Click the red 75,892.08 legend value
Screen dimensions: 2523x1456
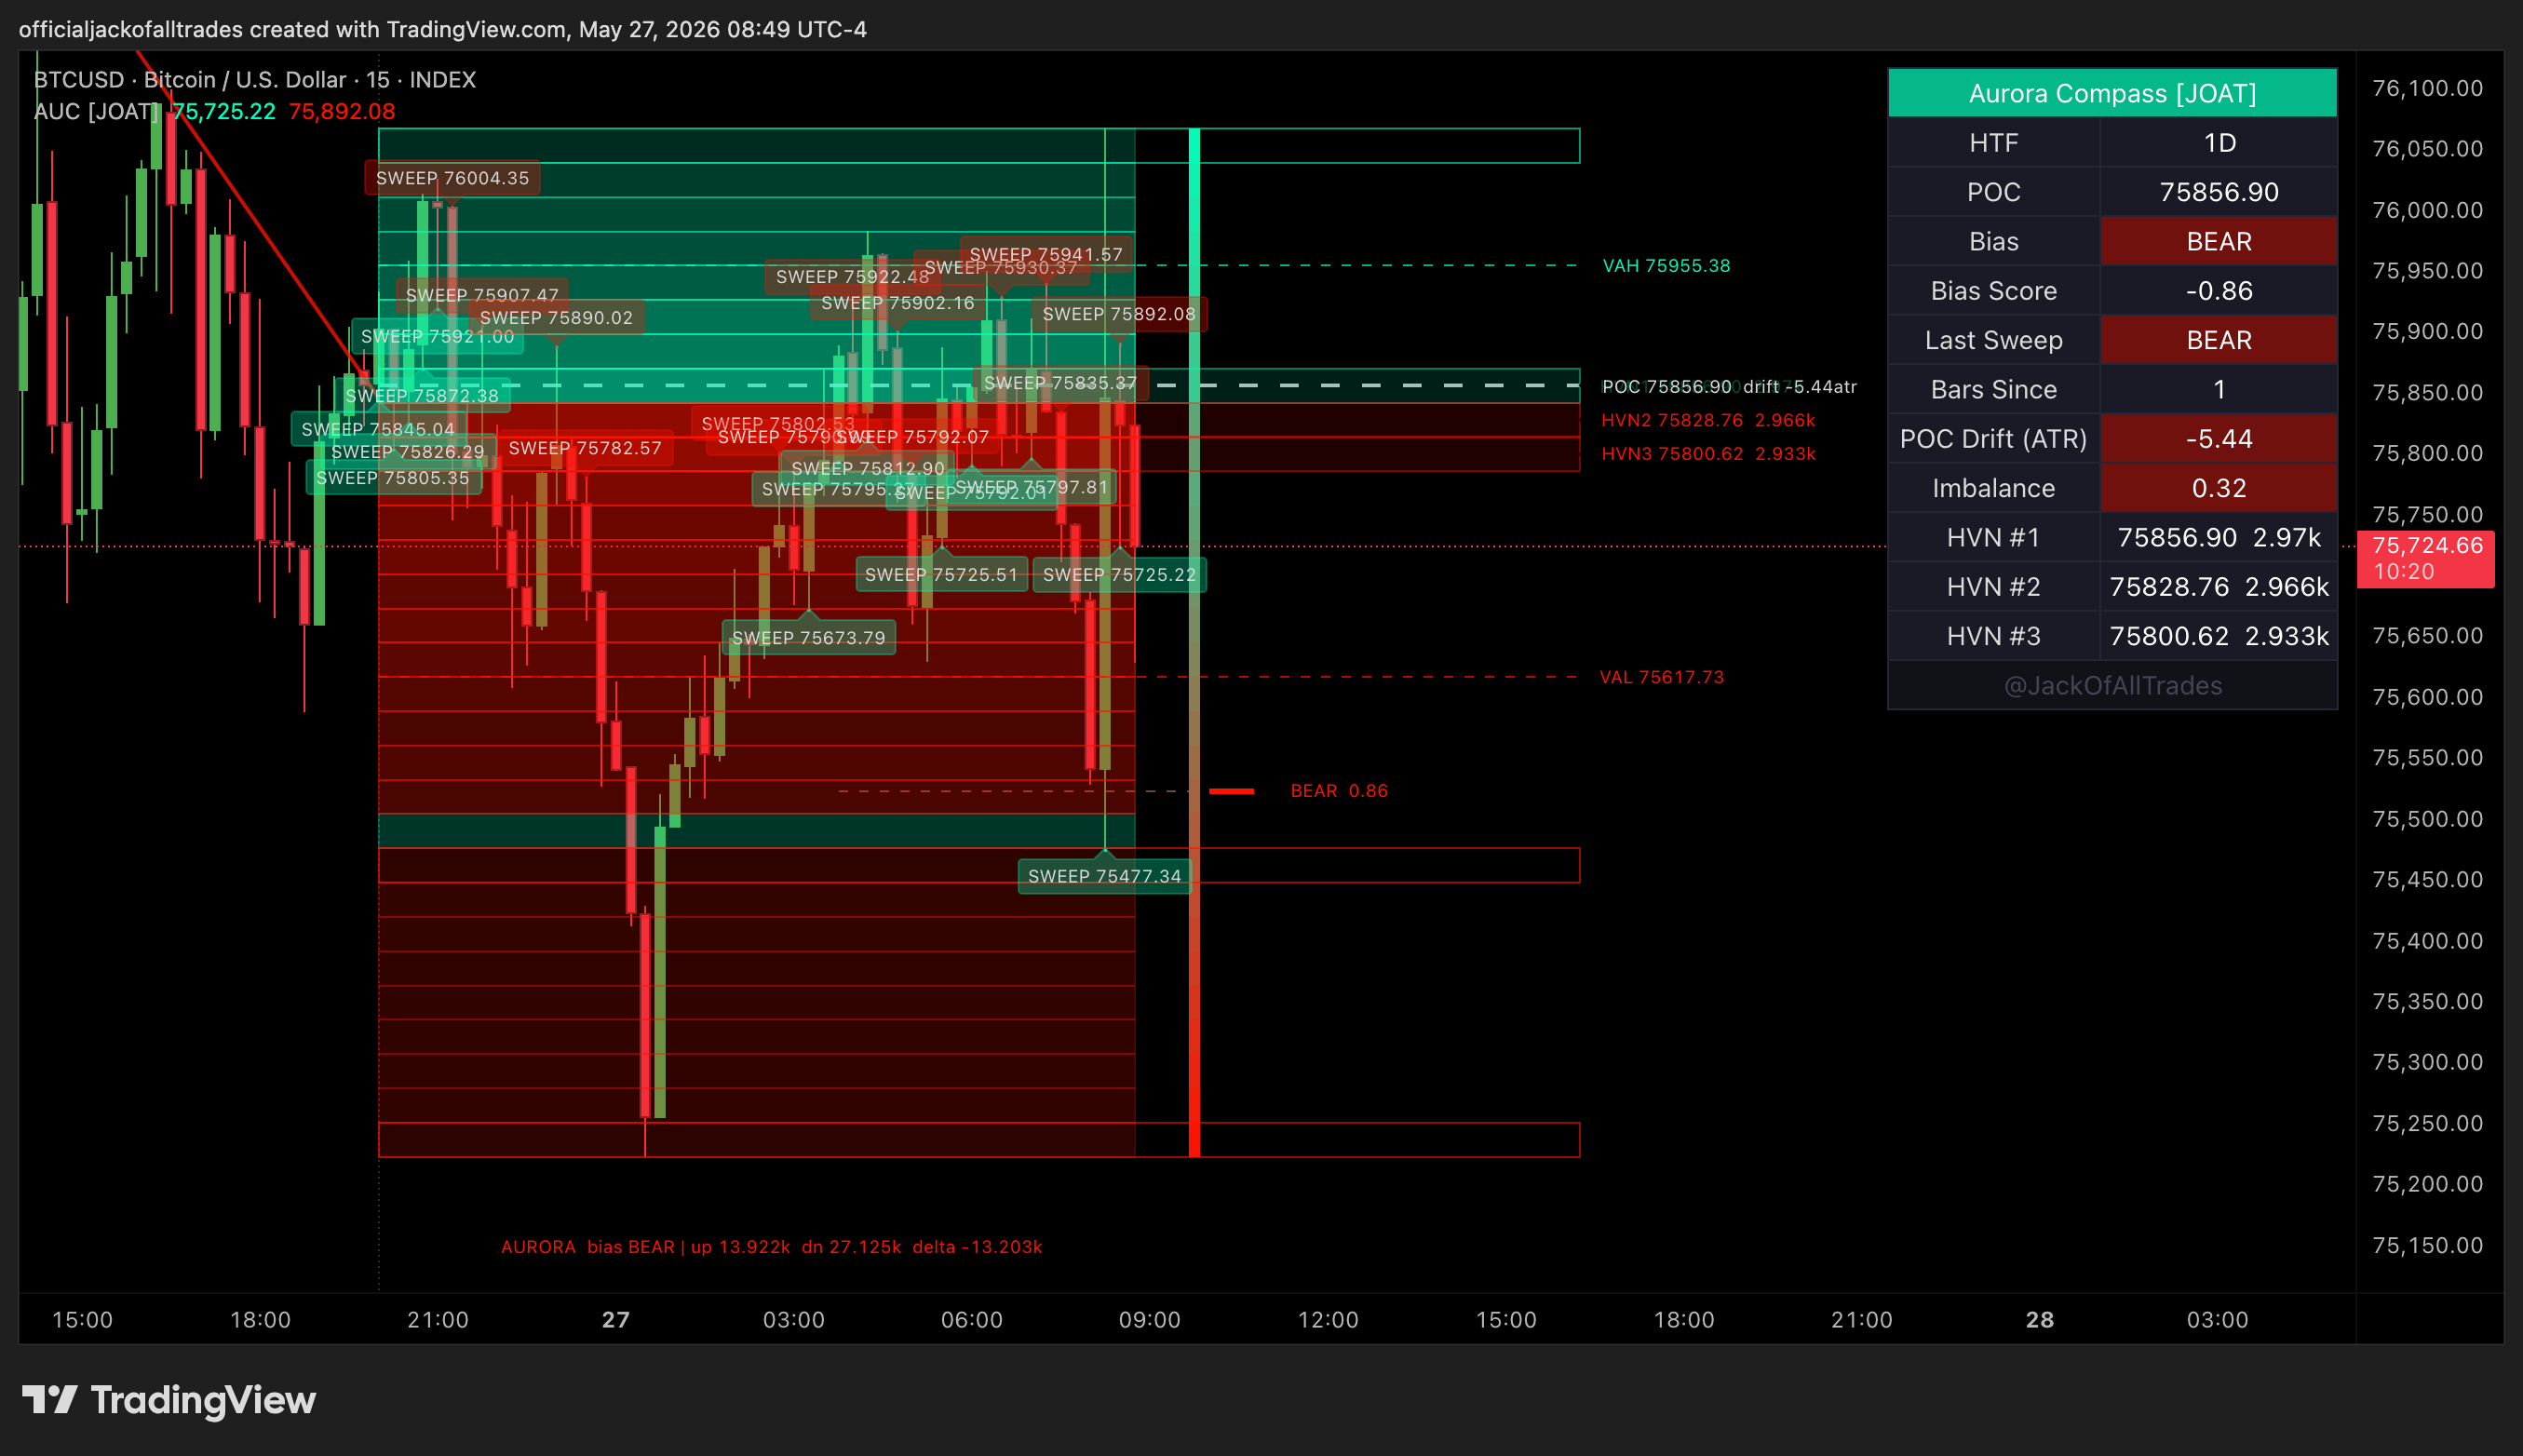[342, 112]
